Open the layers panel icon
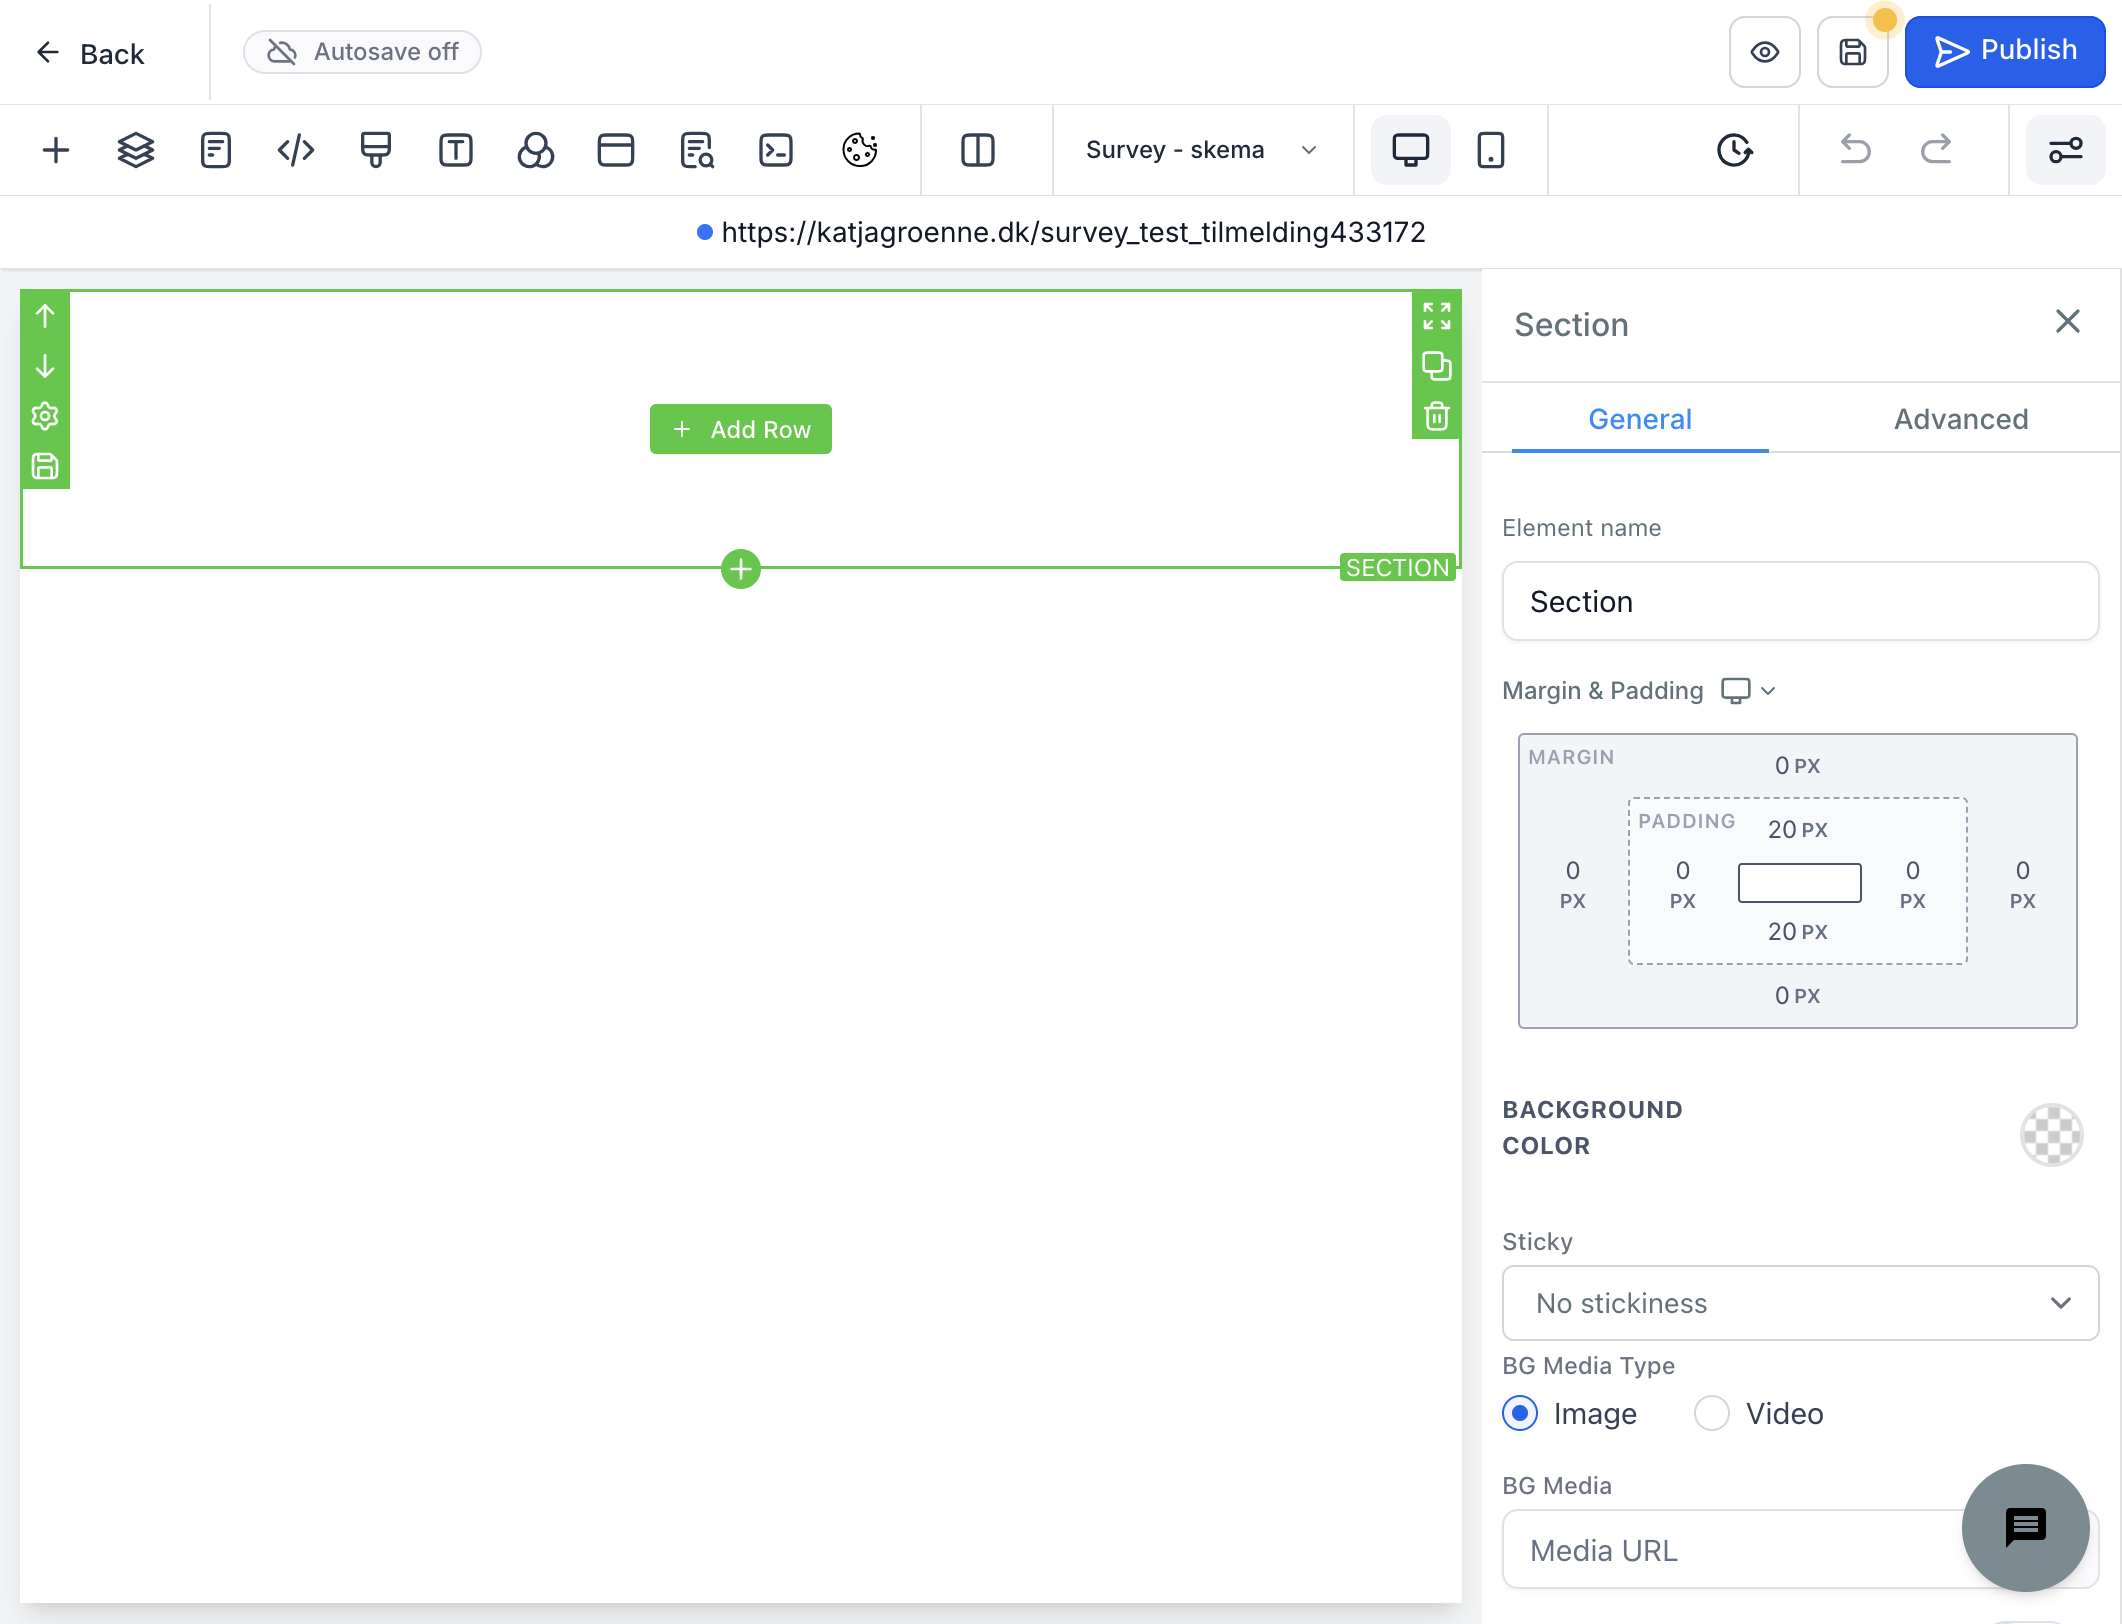 coord(136,150)
